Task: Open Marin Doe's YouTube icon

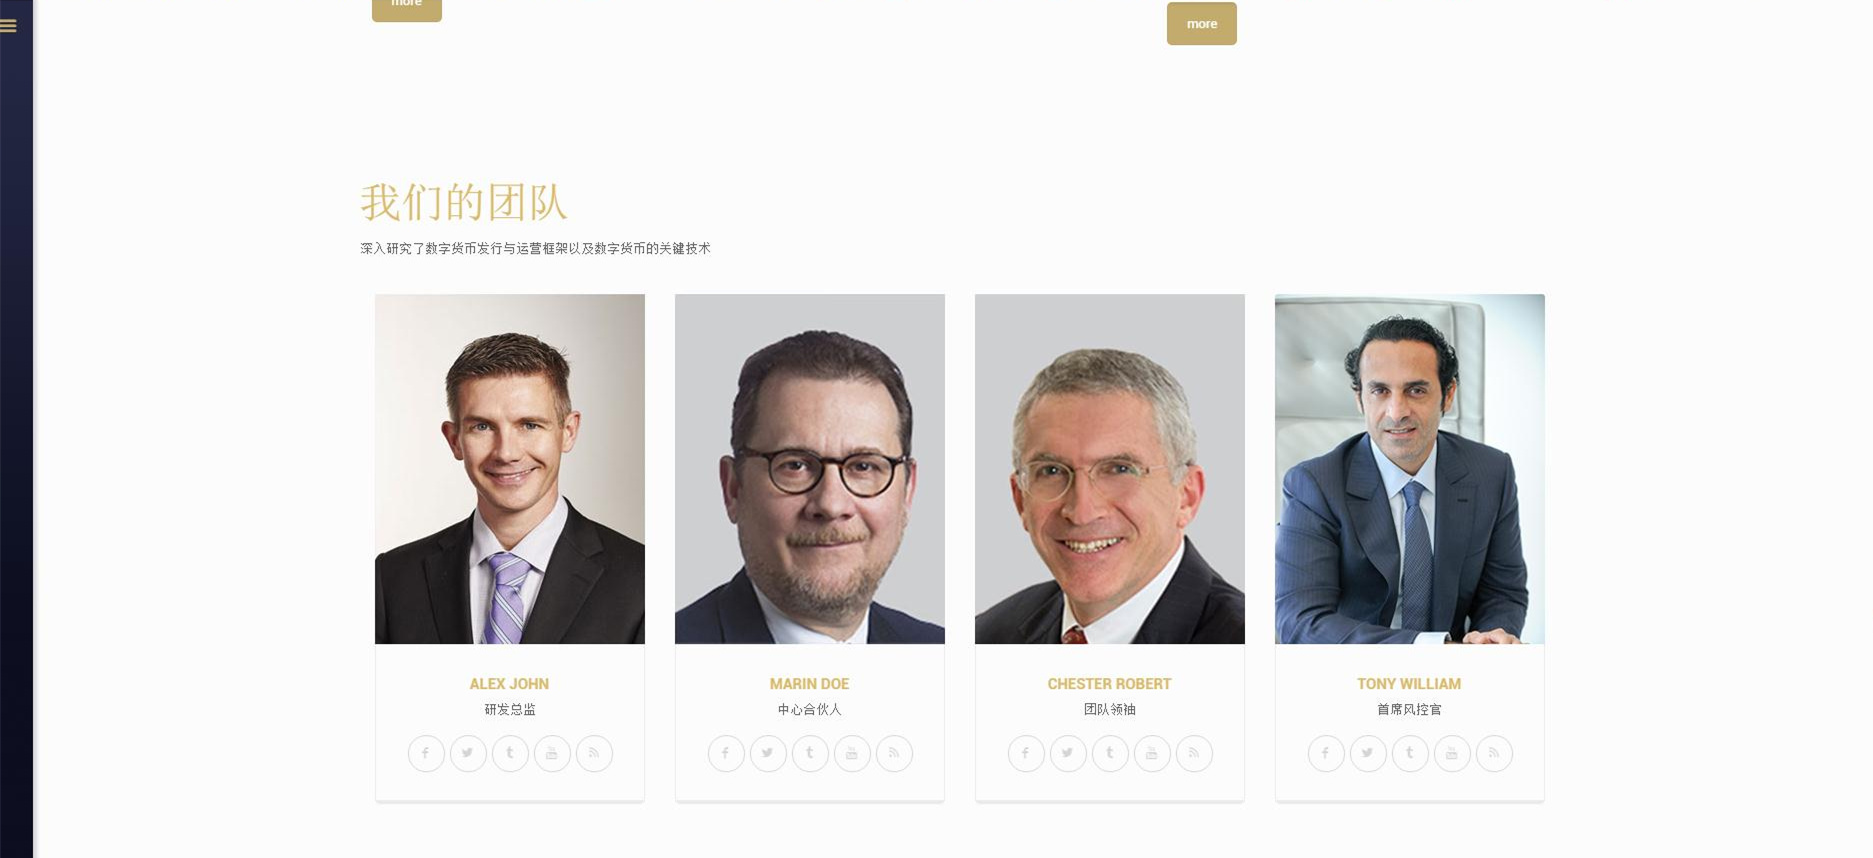Action: tap(852, 753)
